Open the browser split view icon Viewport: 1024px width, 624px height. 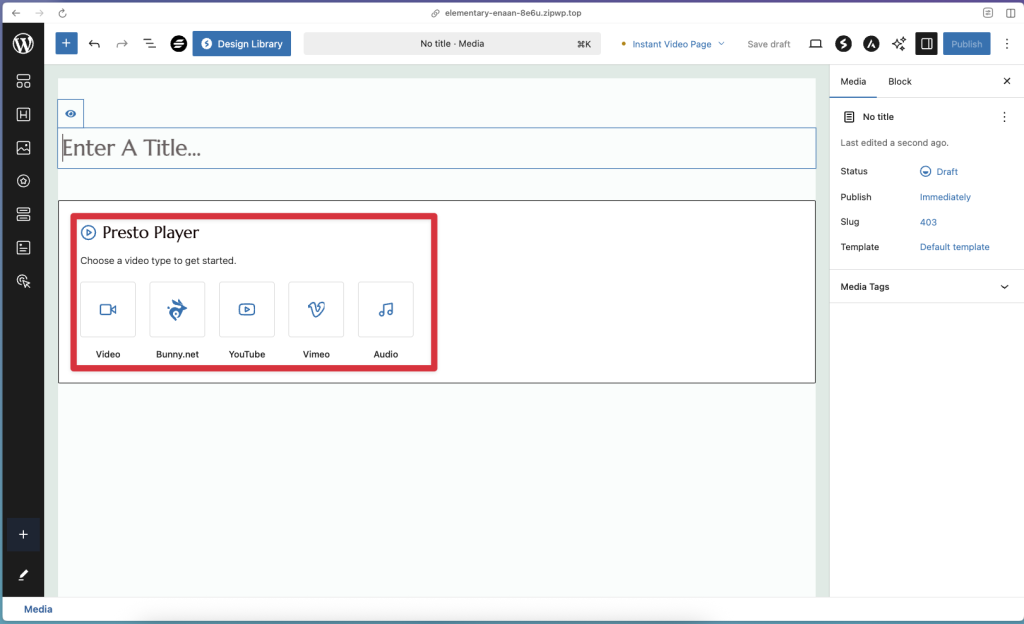coord(1010,13)
